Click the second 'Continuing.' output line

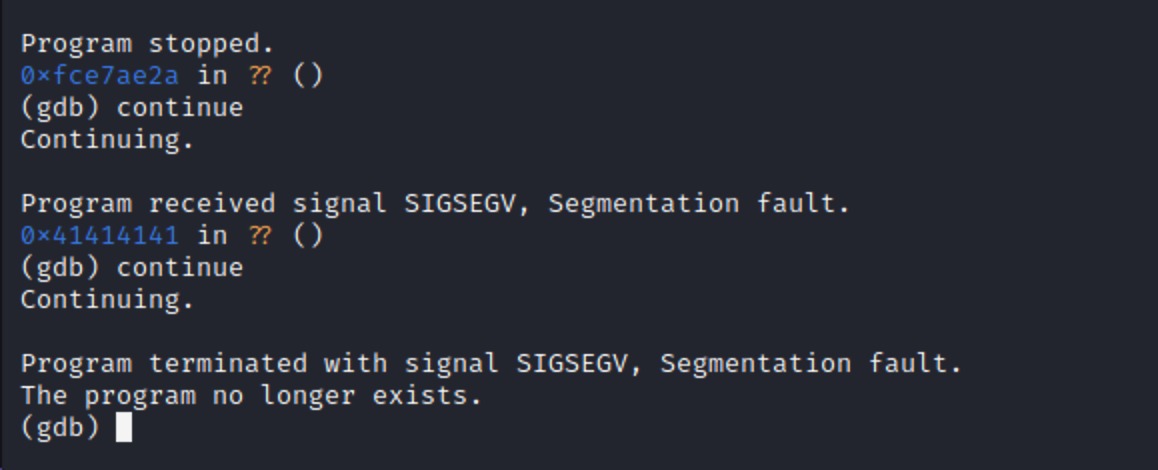107,299
